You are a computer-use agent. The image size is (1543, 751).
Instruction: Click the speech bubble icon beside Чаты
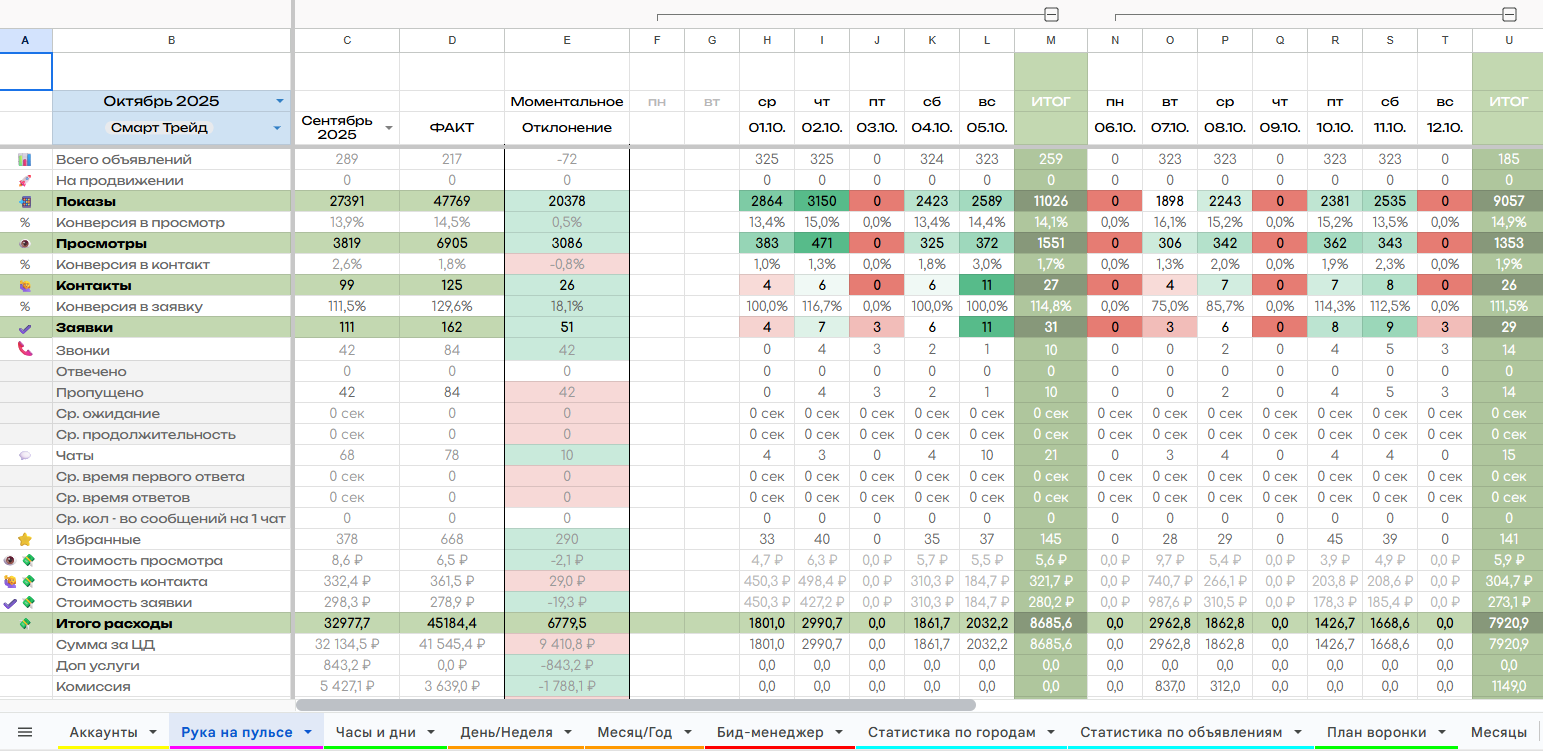click(25, 455)
